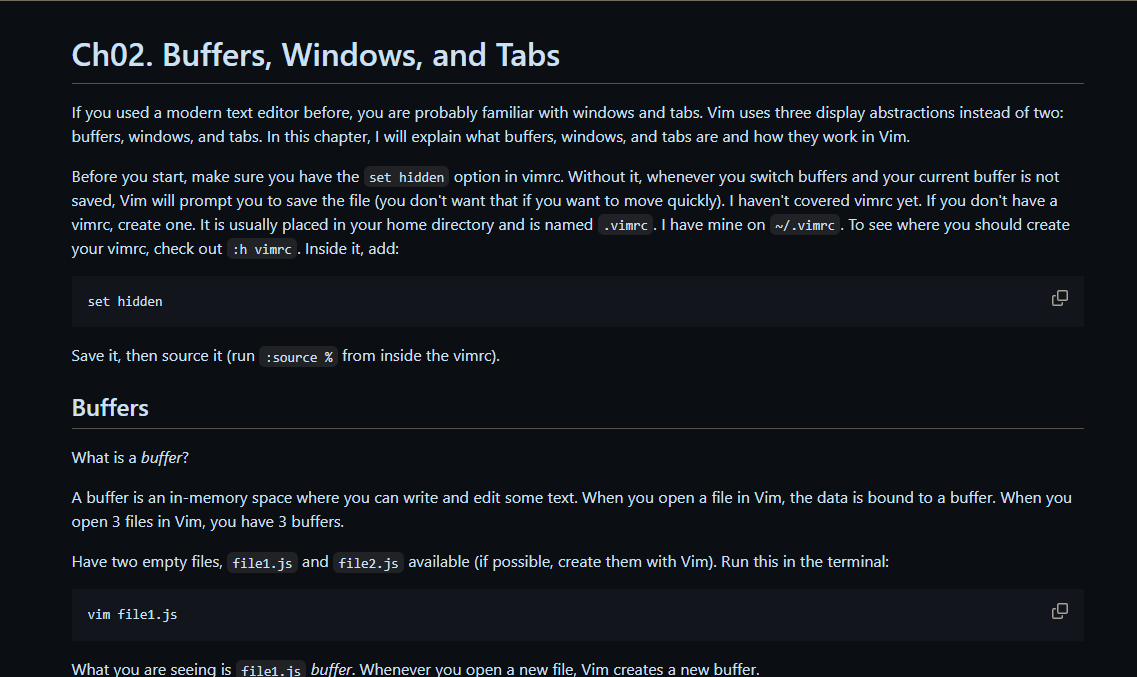Click the italic word "buffer" in "What is a buffer?"

[161, 458]
